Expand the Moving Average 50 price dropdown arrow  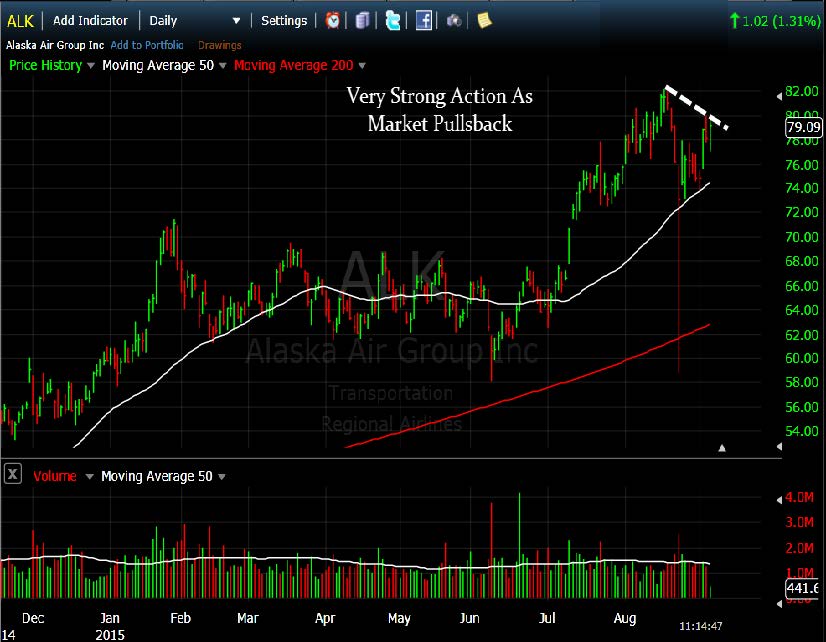point(222,65)
